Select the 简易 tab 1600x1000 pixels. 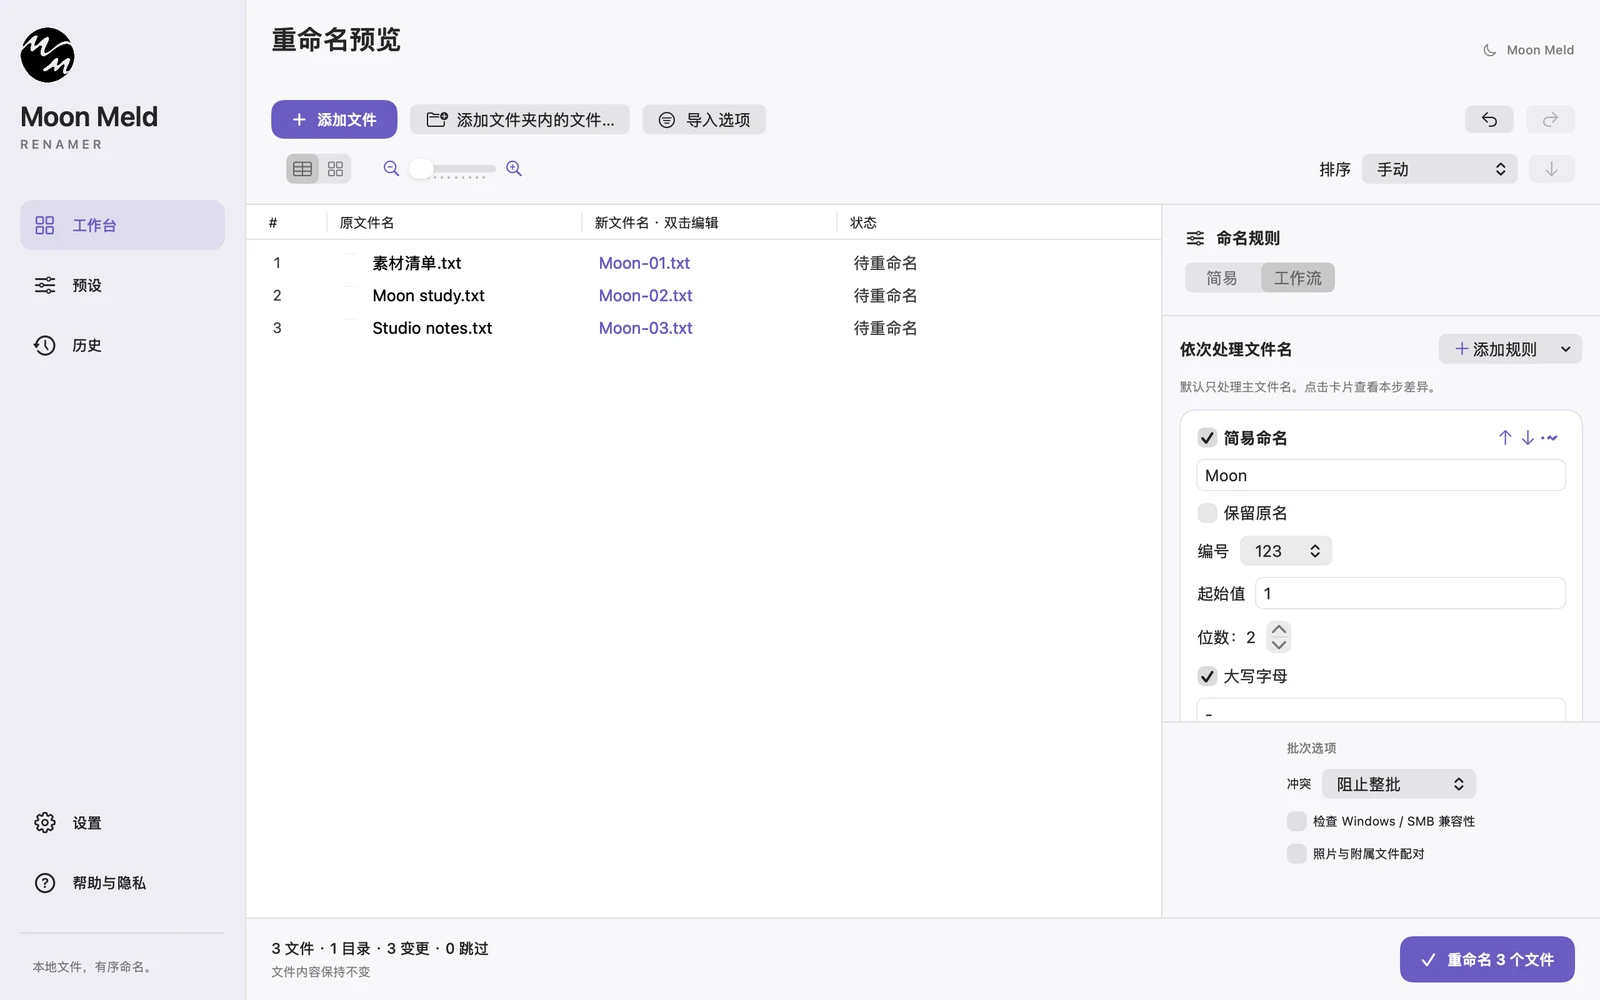click(x=1222, y=278)
